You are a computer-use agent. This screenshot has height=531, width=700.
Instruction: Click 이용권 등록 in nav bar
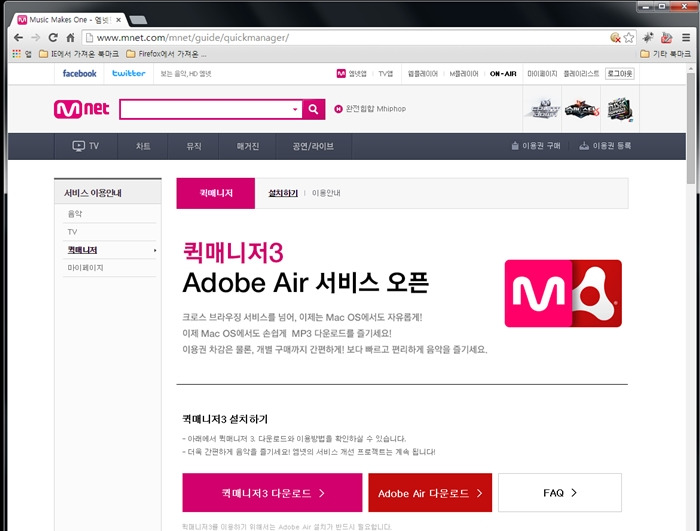coord(605,146)
